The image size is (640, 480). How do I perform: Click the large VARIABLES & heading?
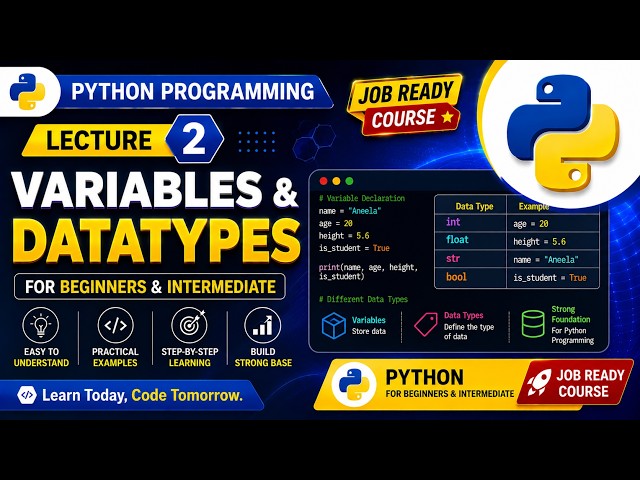155,190
